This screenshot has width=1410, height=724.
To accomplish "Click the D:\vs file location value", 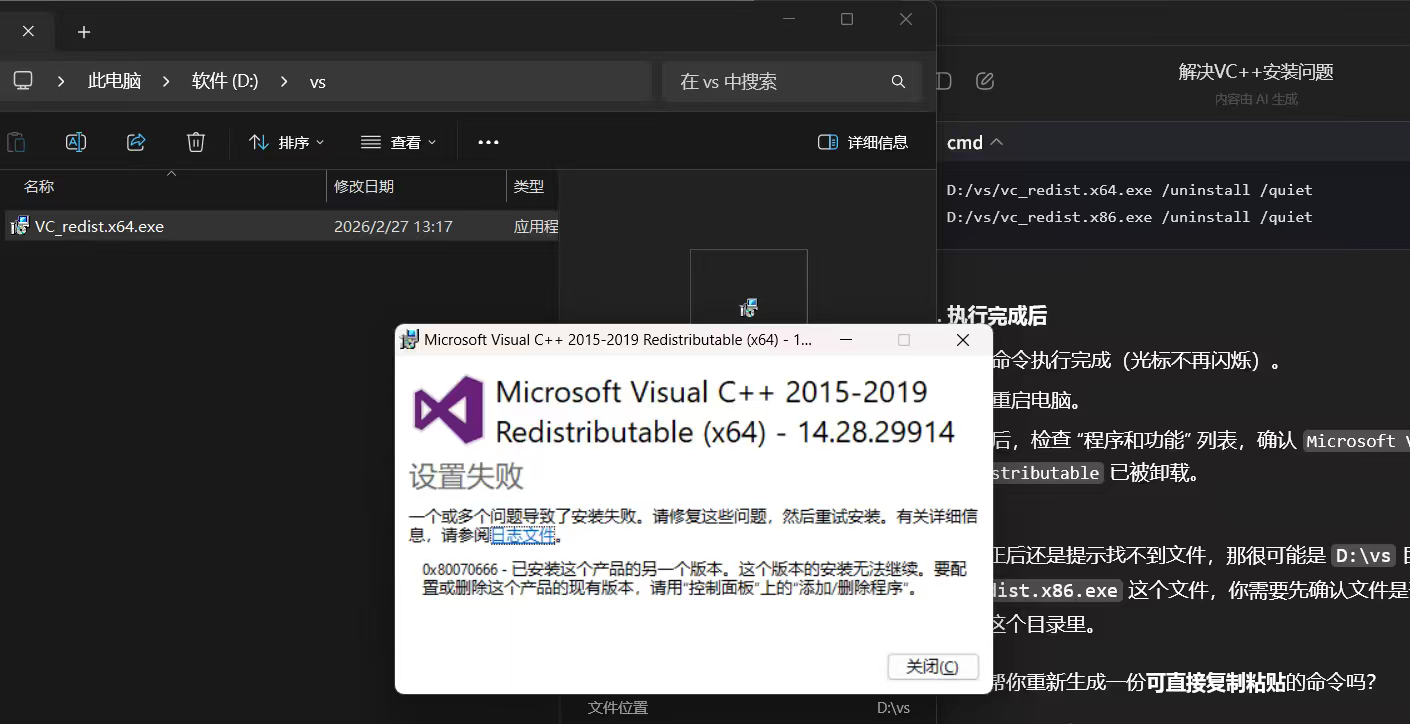I will point(893,708).
